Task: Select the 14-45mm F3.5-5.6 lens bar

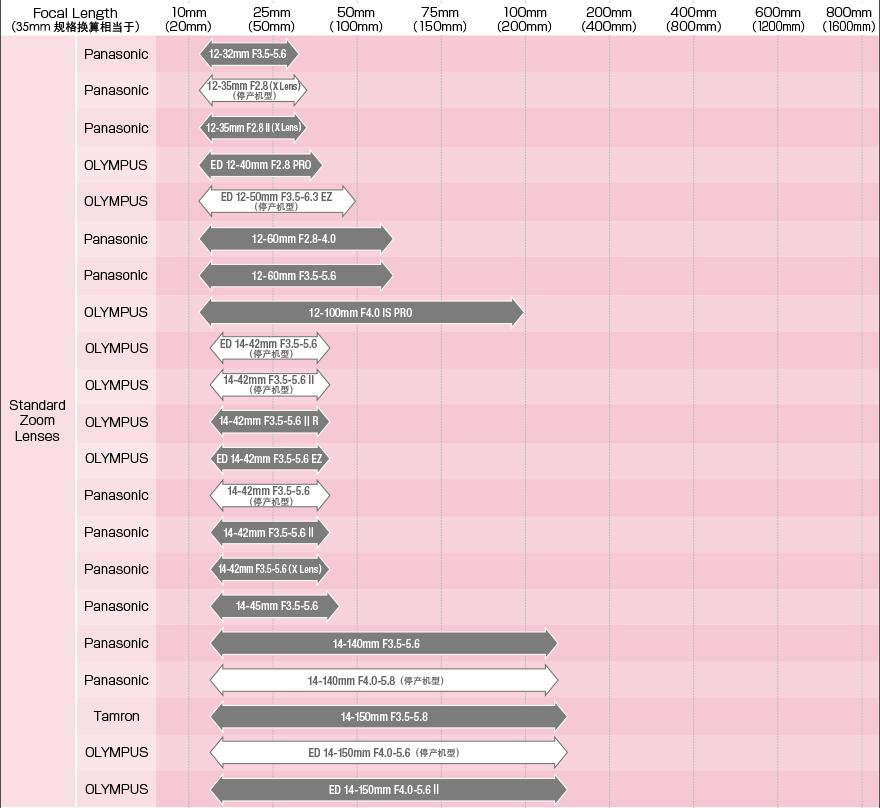Action: pyautogui.click(x=274, y=606)
